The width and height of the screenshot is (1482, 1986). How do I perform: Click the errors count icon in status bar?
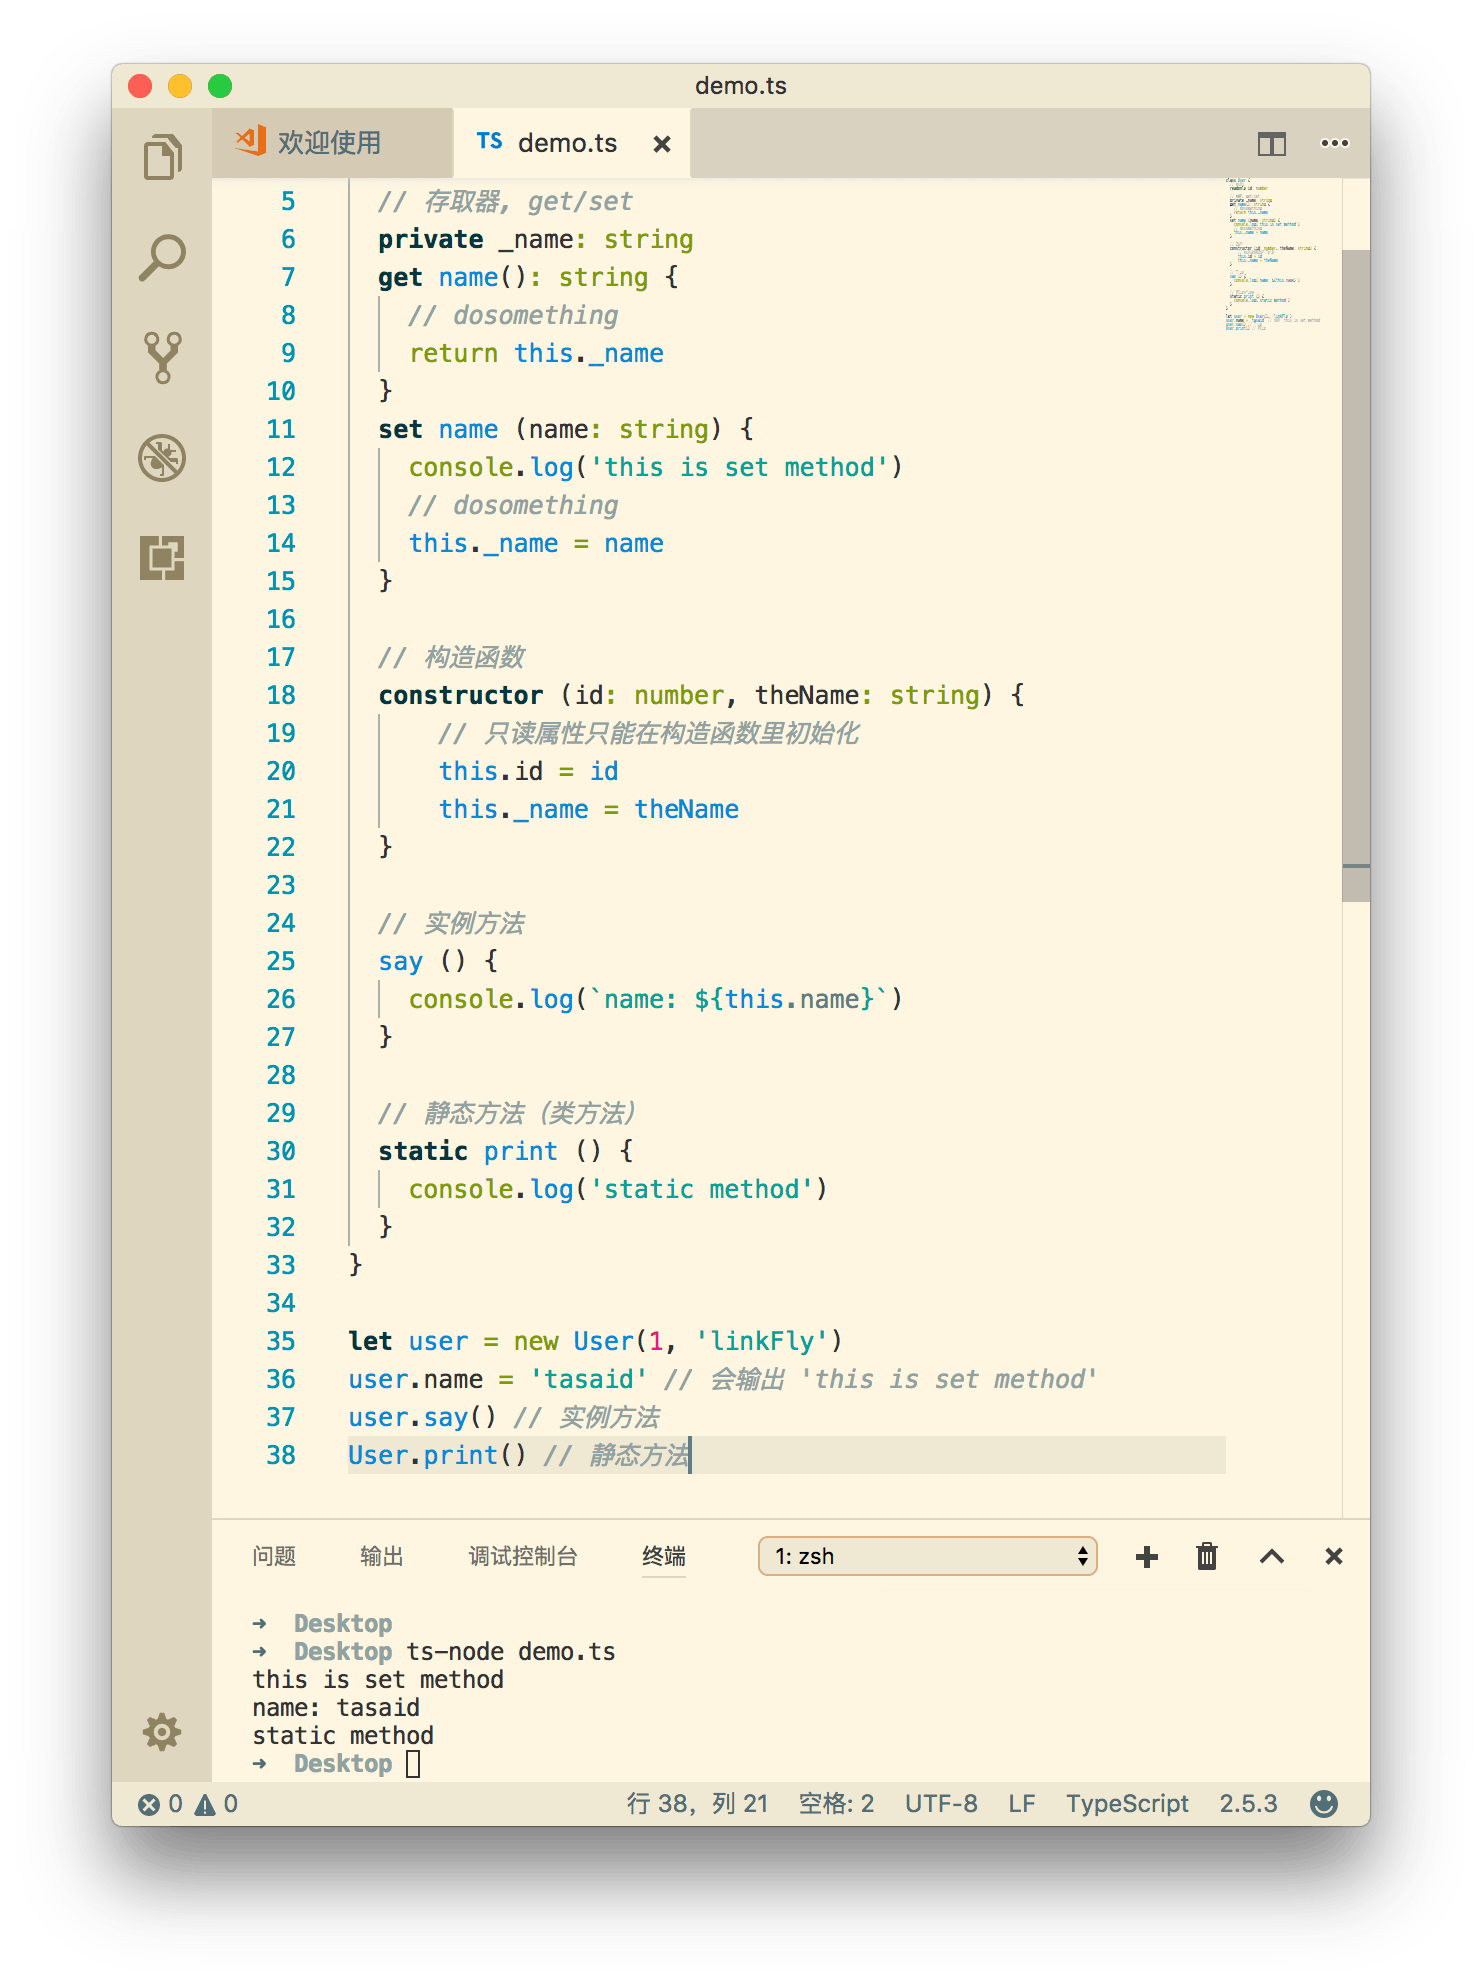(149, 1804)
